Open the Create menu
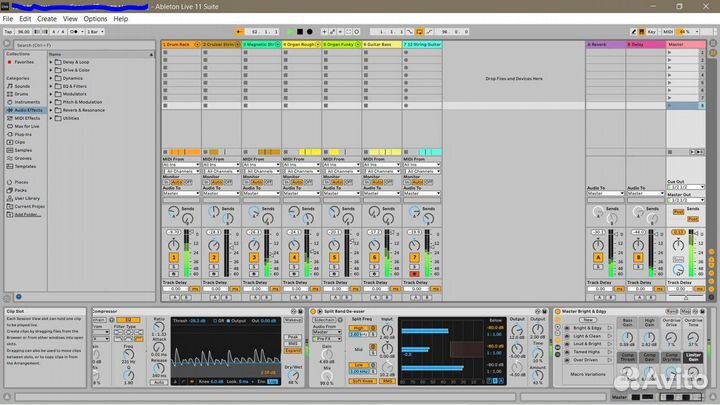Image resolution: width=720 pixels, height=405 pixels. point(47,18)
